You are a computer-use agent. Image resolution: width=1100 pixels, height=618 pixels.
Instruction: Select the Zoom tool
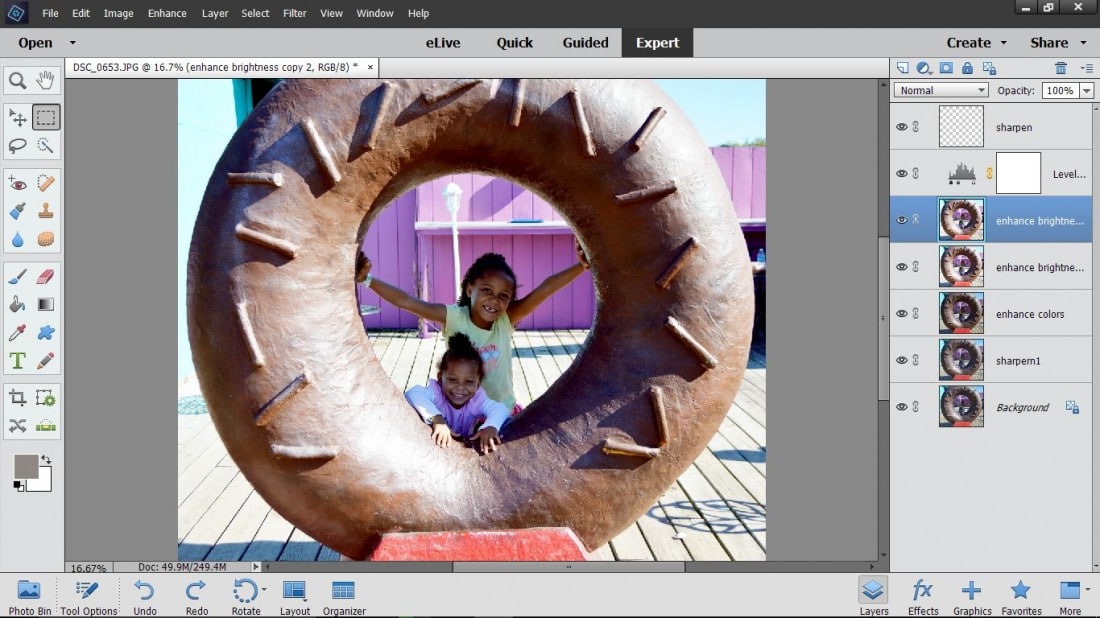click(x=18, y=81)
